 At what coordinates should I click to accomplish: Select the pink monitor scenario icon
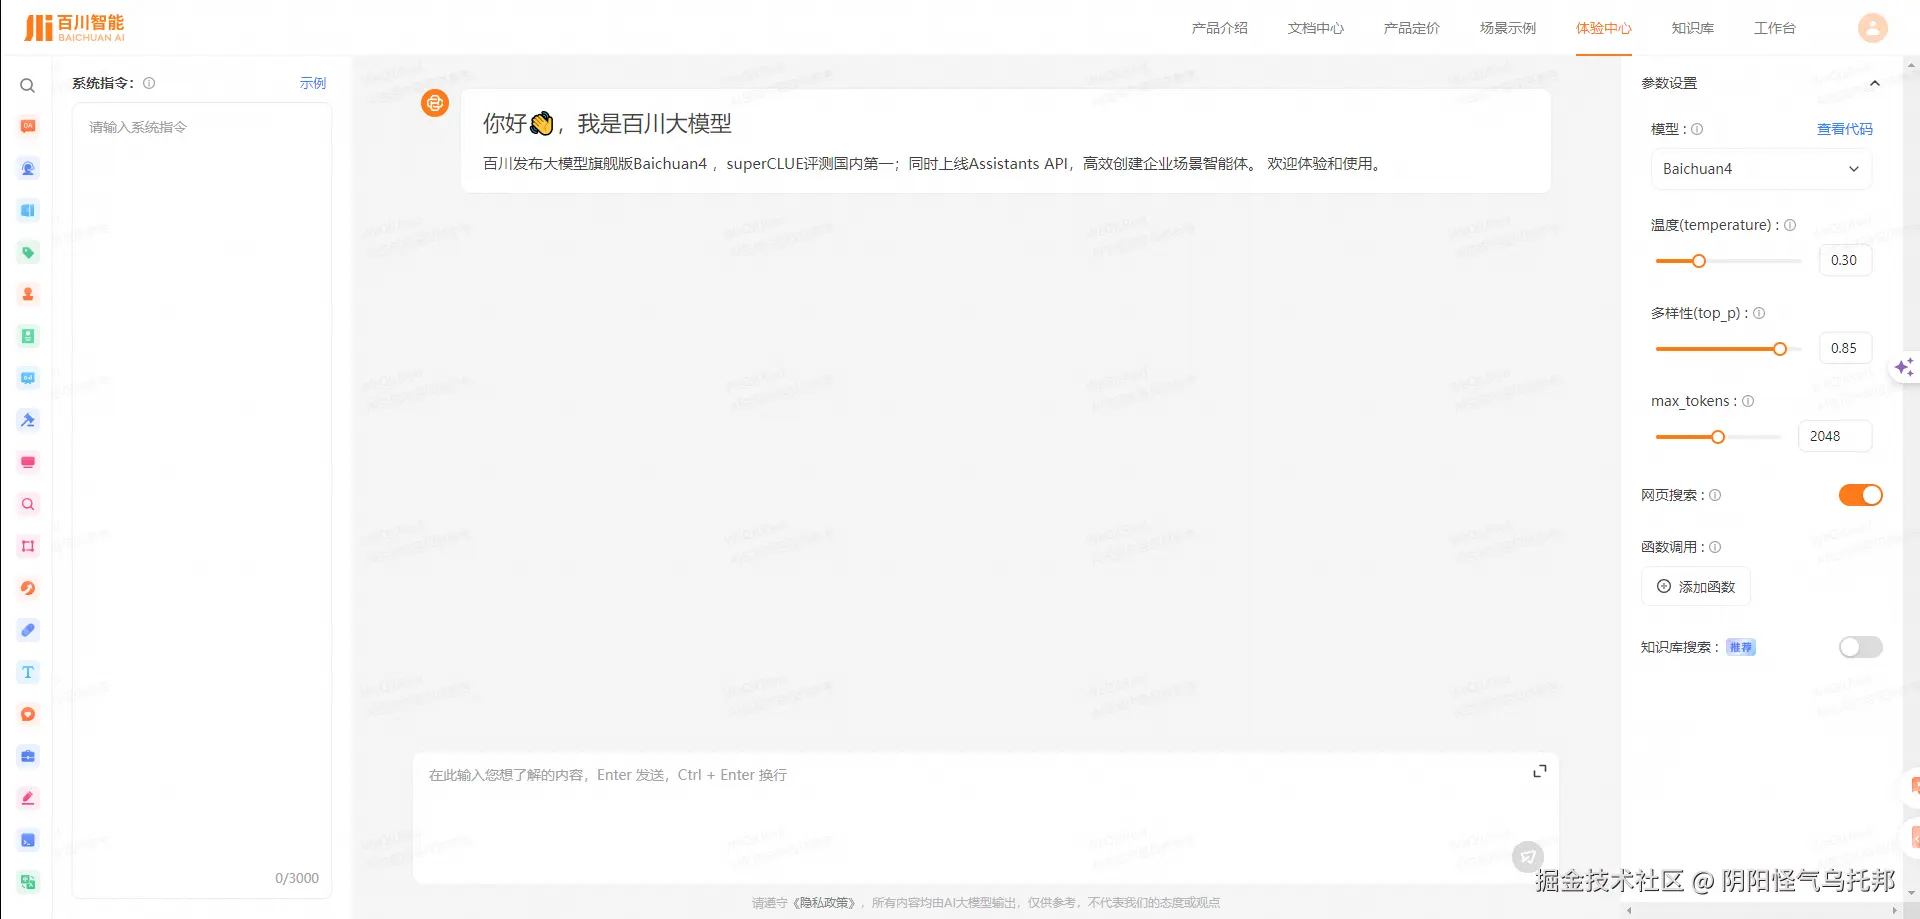(x=28, y=462)
